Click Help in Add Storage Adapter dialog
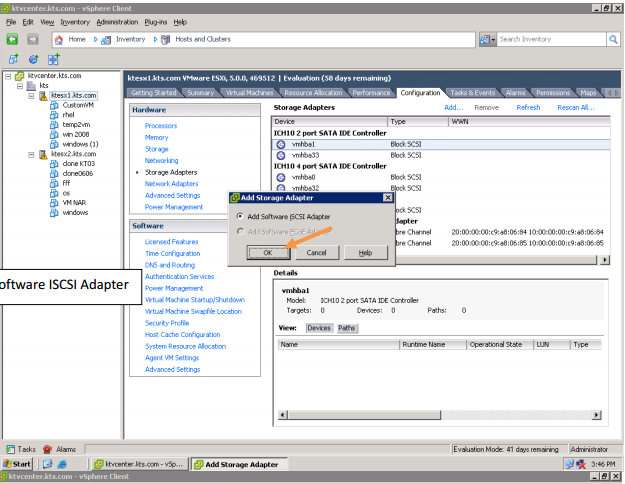This screenshot has height=484, width=625. point(365,253)
